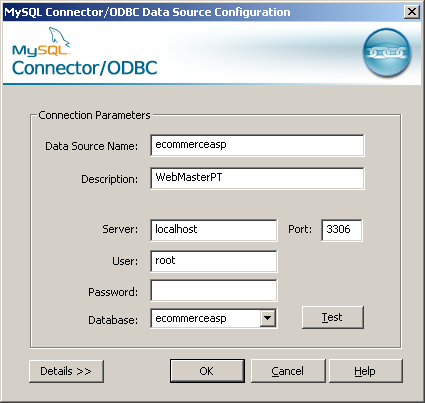Click the Connection Parameters group label
The image size is (425, 403).
tap(94, 115)
